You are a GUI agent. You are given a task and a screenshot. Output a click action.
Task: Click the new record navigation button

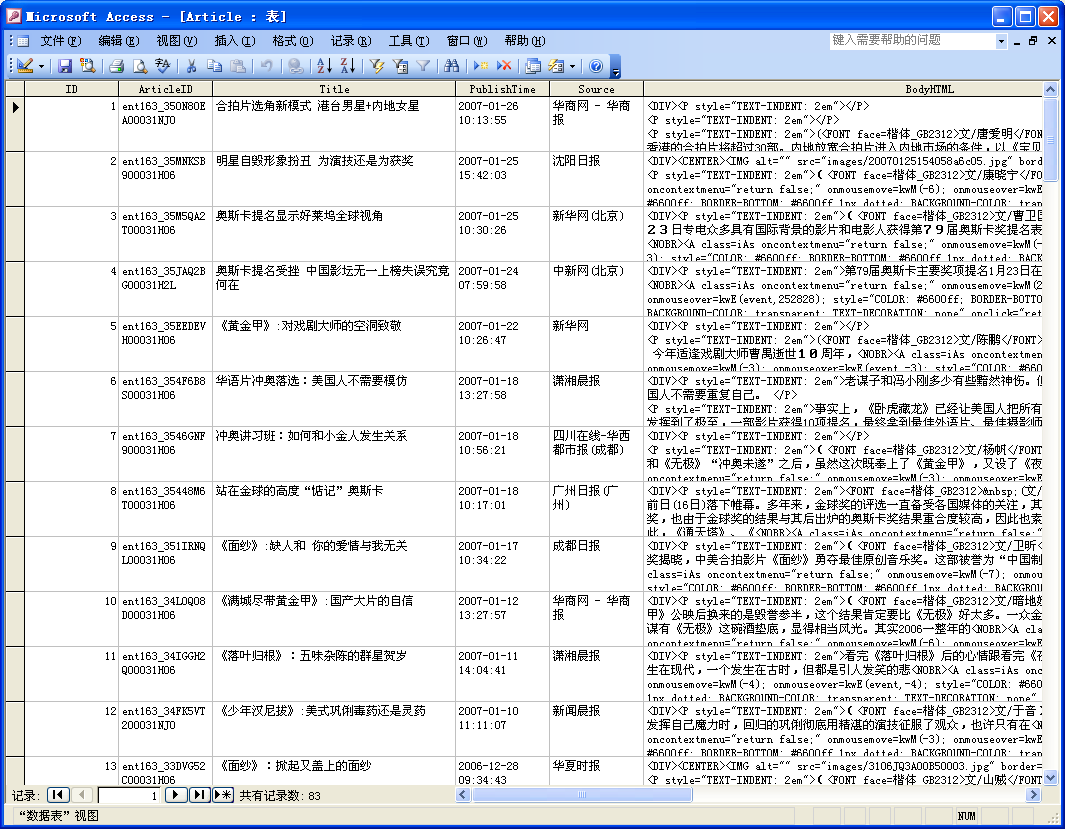(223, 795)
